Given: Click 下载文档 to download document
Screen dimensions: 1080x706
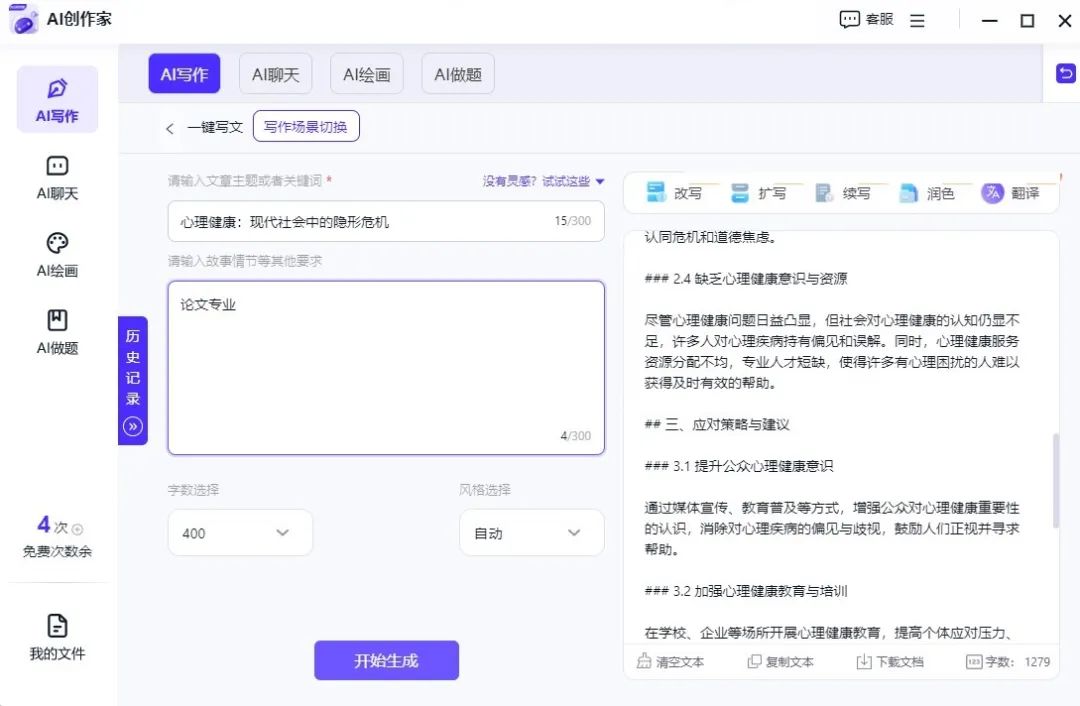Looking at the screenshot, I should pyautogui.click(x=890, y=662).
